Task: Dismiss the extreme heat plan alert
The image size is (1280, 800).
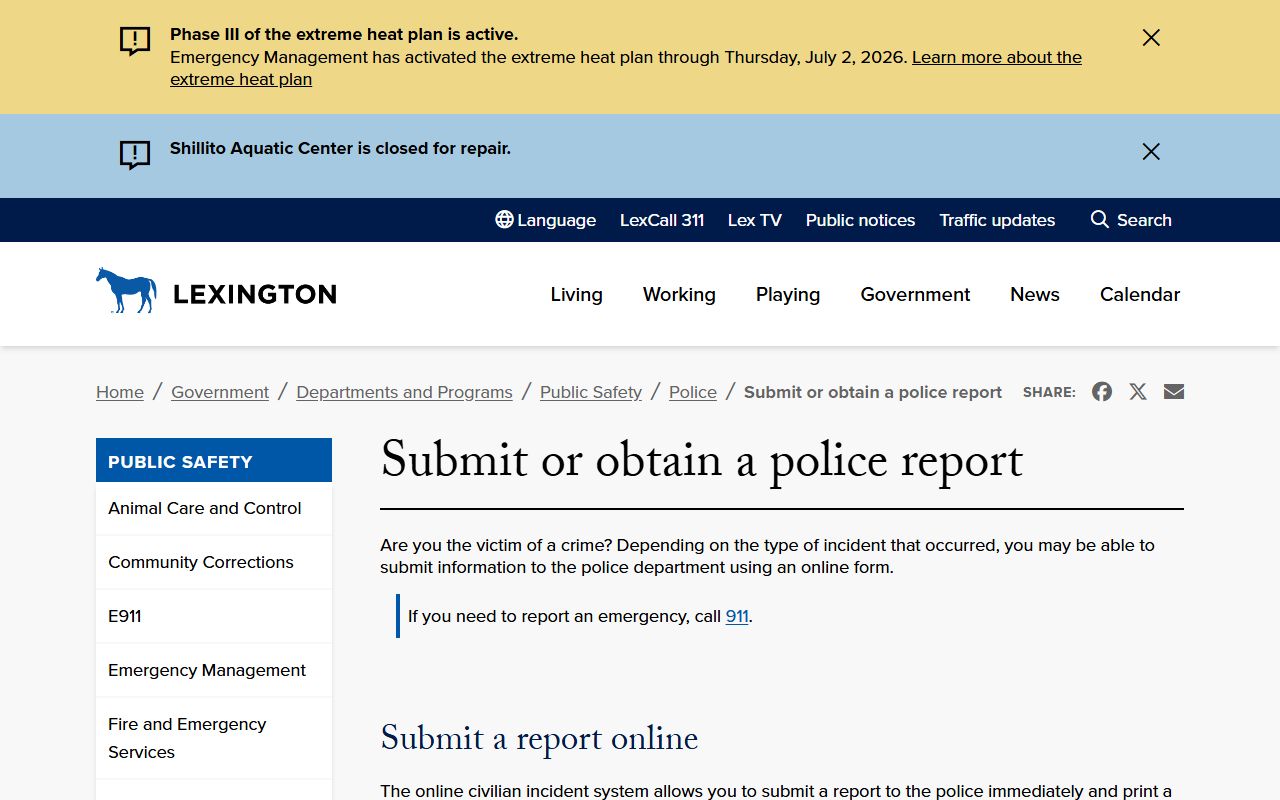Action: pos(1151,38)
